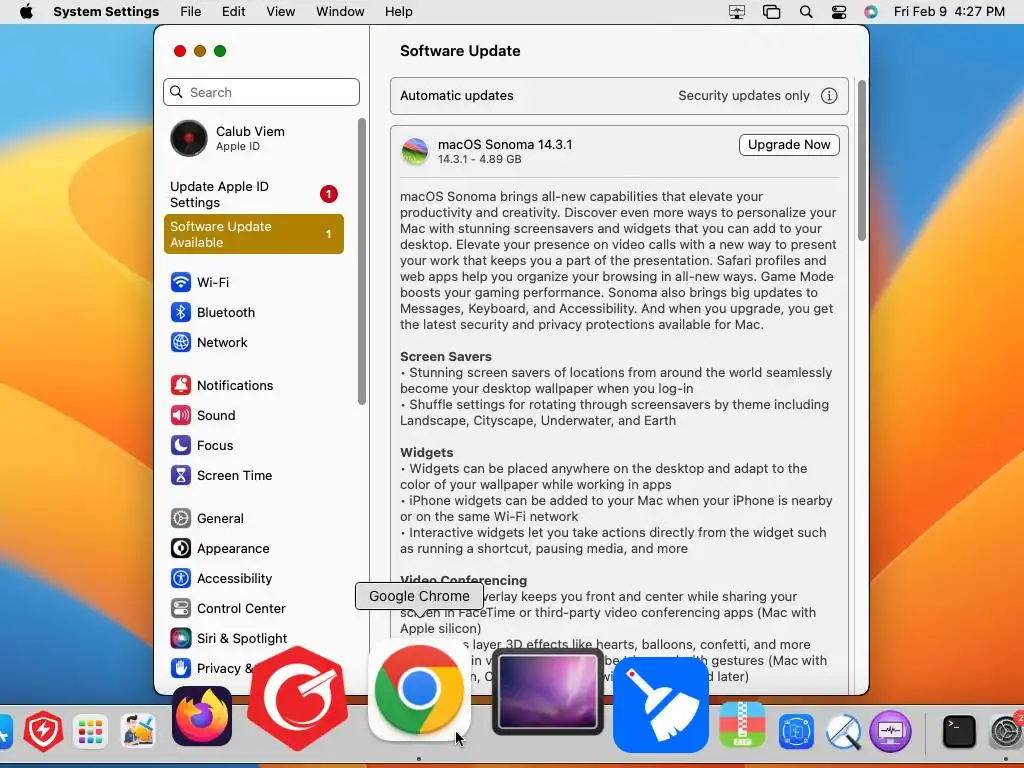This screenshot has width=1024, height=768.
Task: Open the person-with-brush cleaner app in Dock
Action: click(x=138, y=731)
